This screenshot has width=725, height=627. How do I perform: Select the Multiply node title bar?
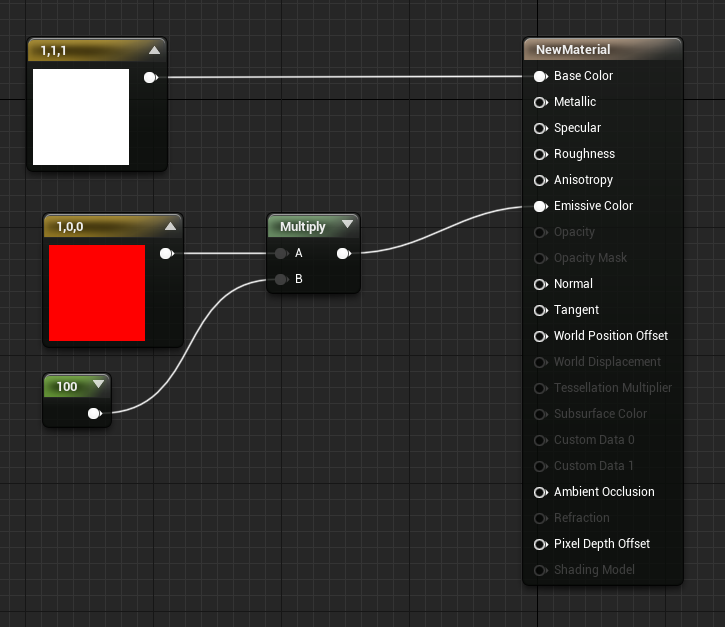pos(313,226)
